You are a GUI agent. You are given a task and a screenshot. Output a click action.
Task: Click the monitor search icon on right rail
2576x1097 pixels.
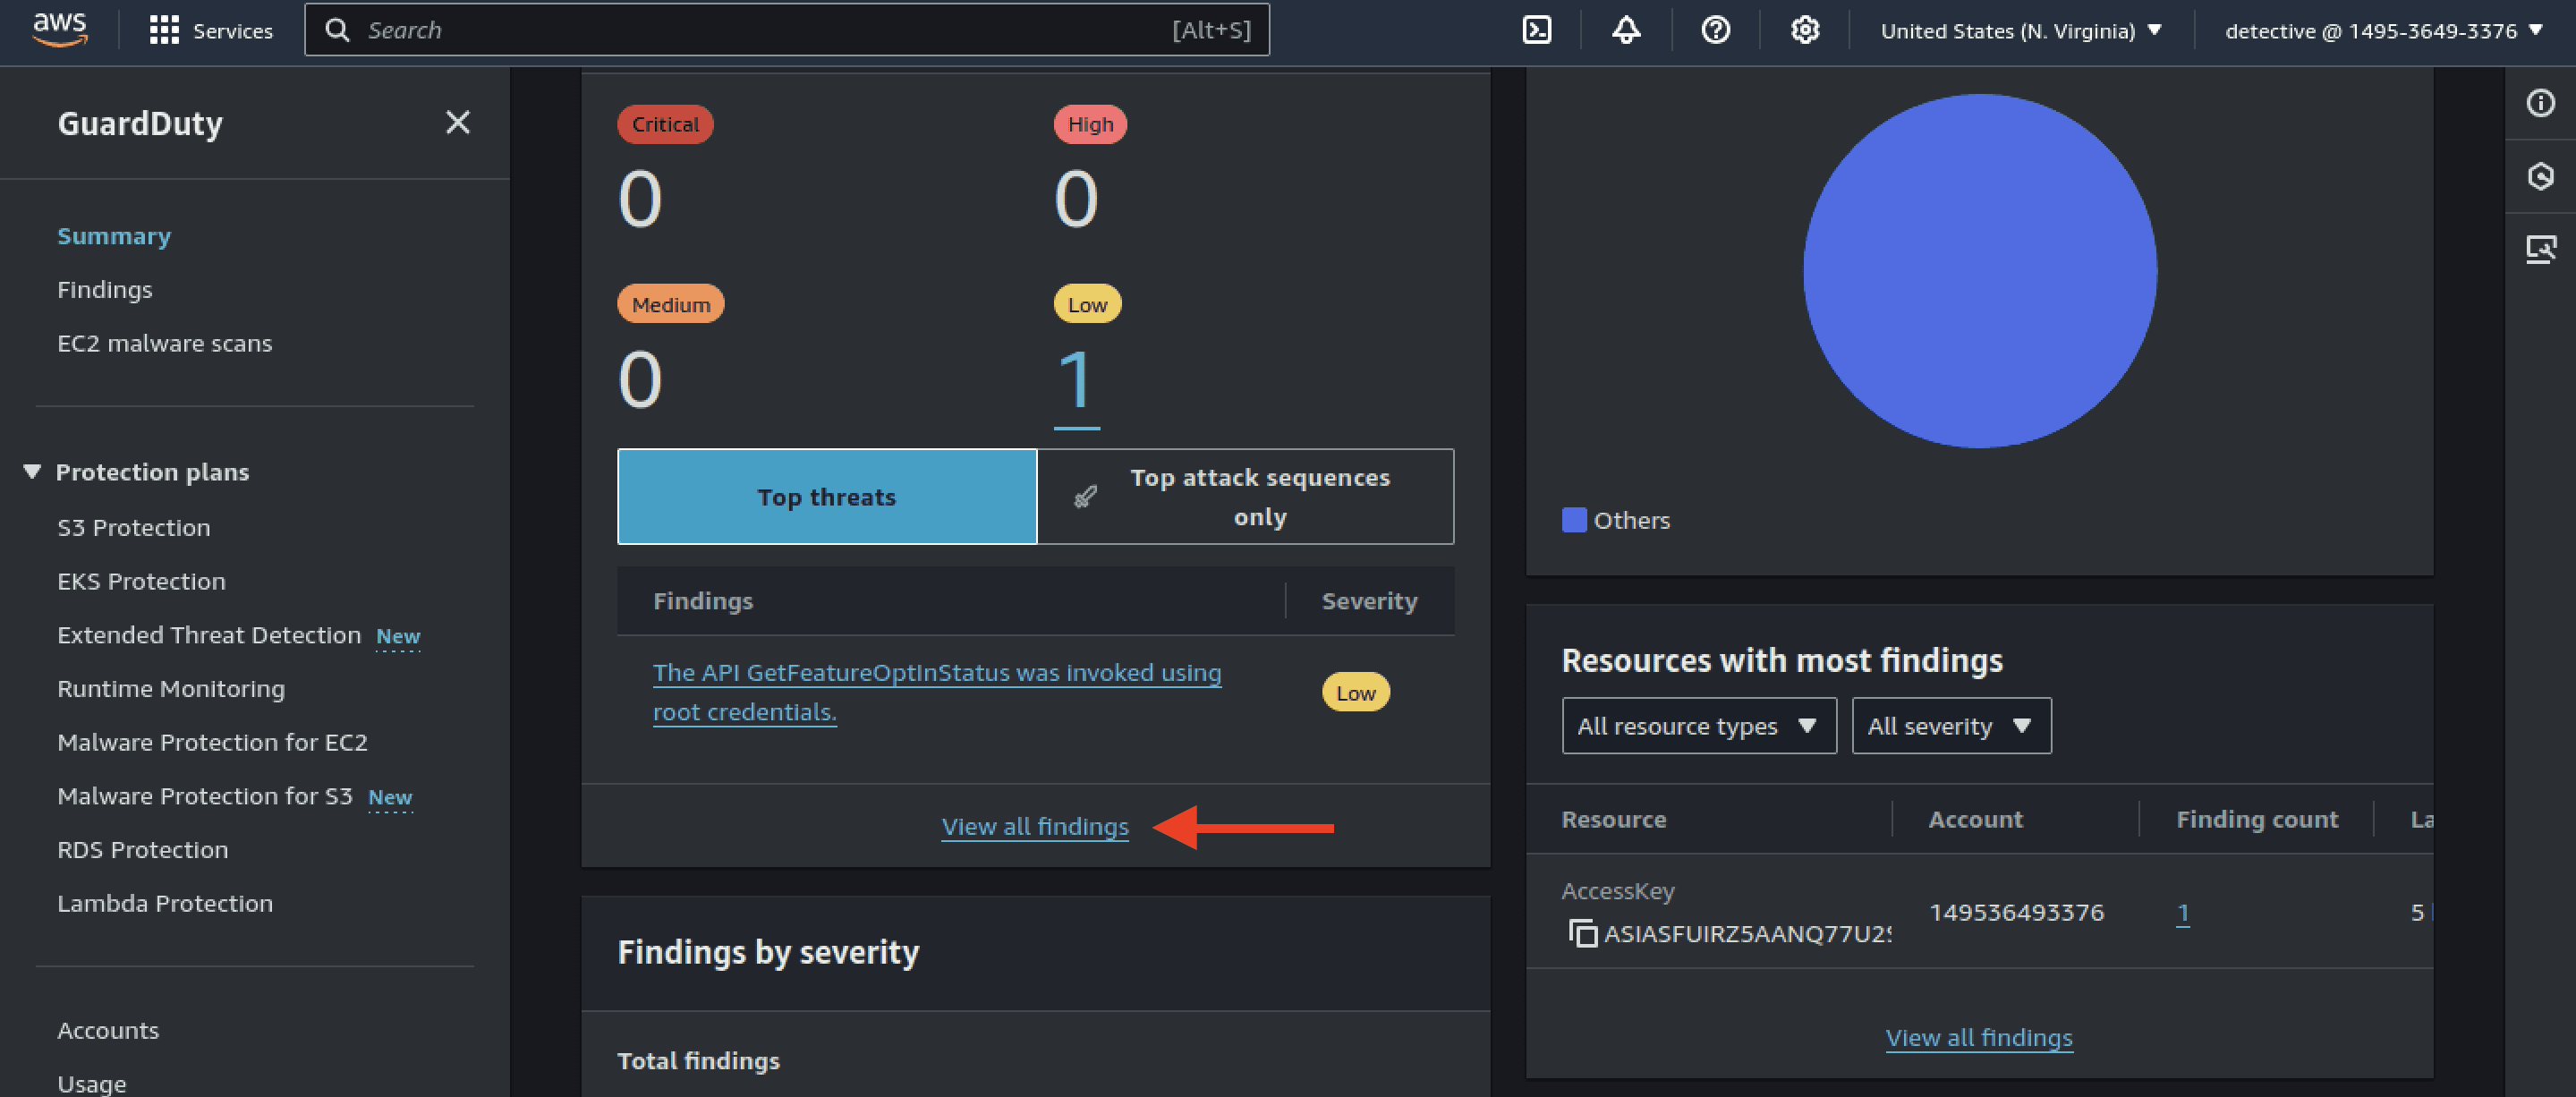(x=2541, y=249)
